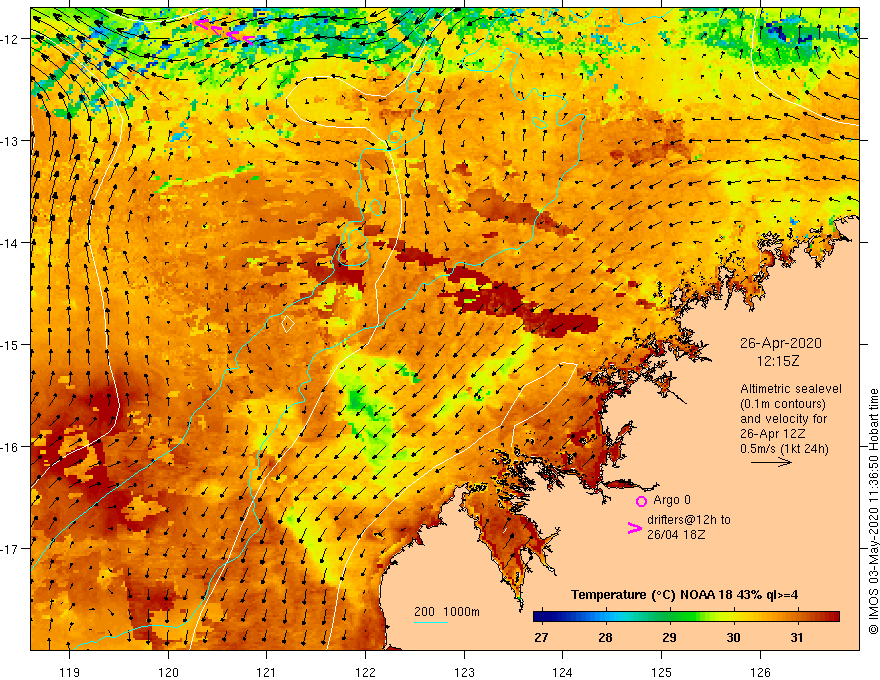Image resolution: width=880 pixels, height=680 pixels.
Task: Click the -14 latitude axis label
Action: click(x=11, y=243)
